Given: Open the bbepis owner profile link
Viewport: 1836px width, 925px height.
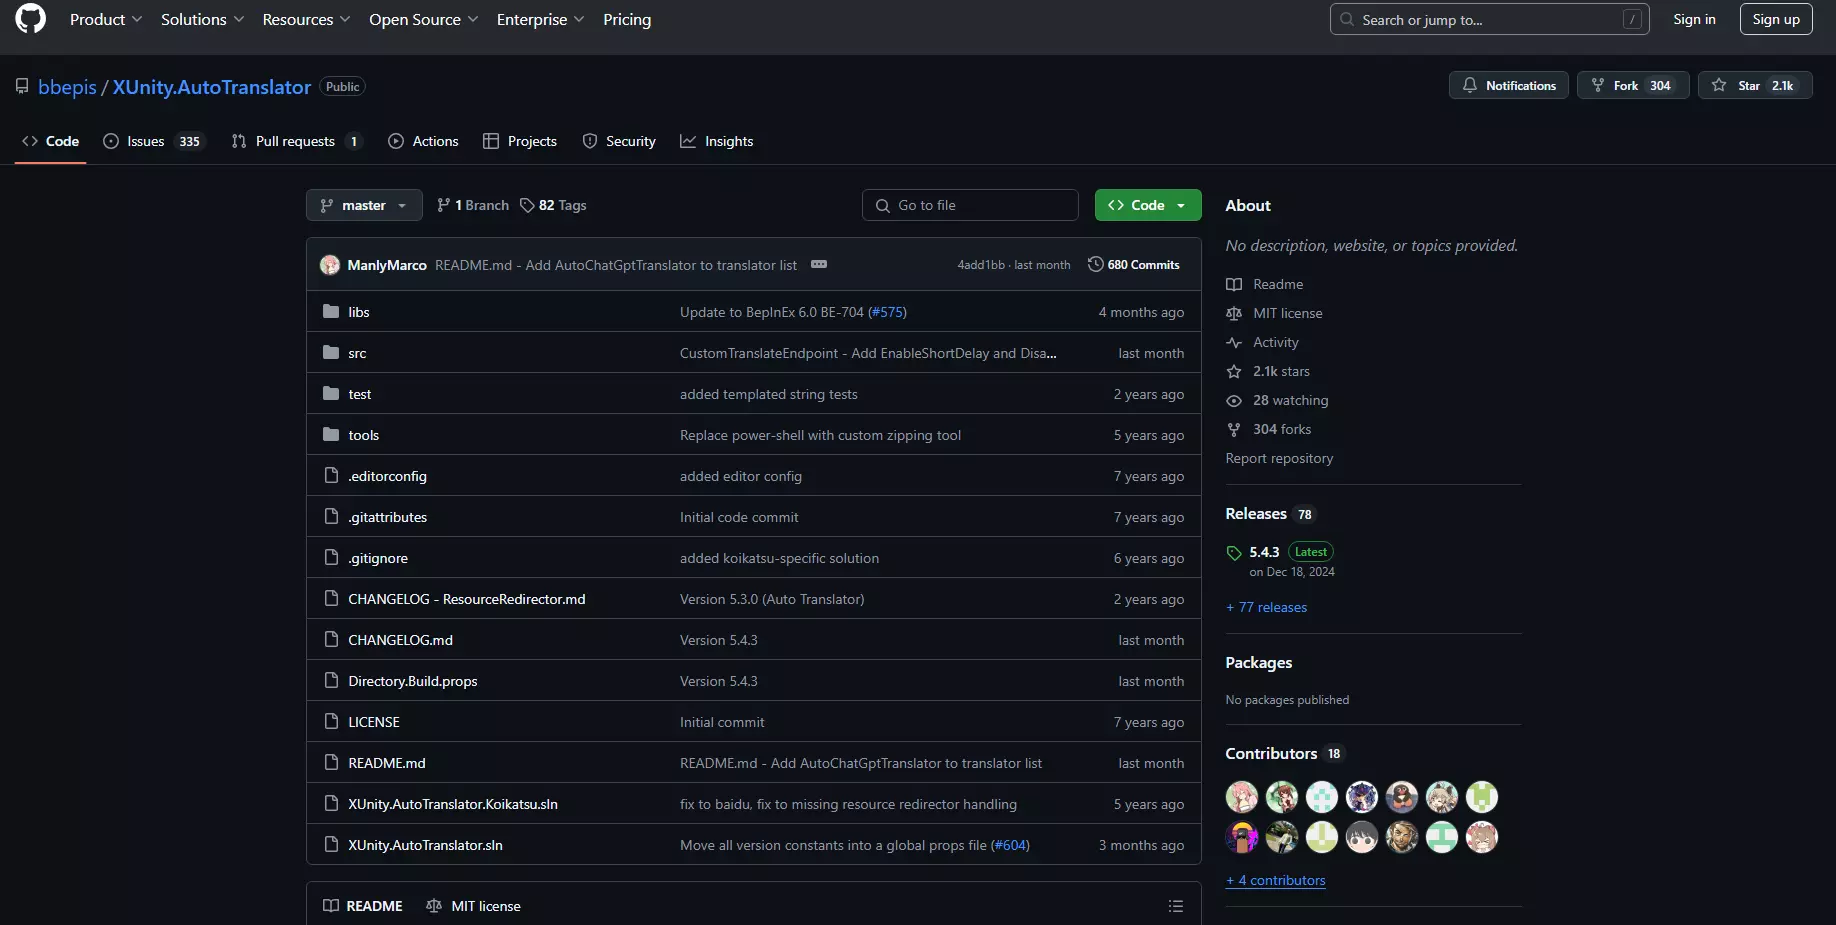Looking at the screenshot, I should coord(67,87).
